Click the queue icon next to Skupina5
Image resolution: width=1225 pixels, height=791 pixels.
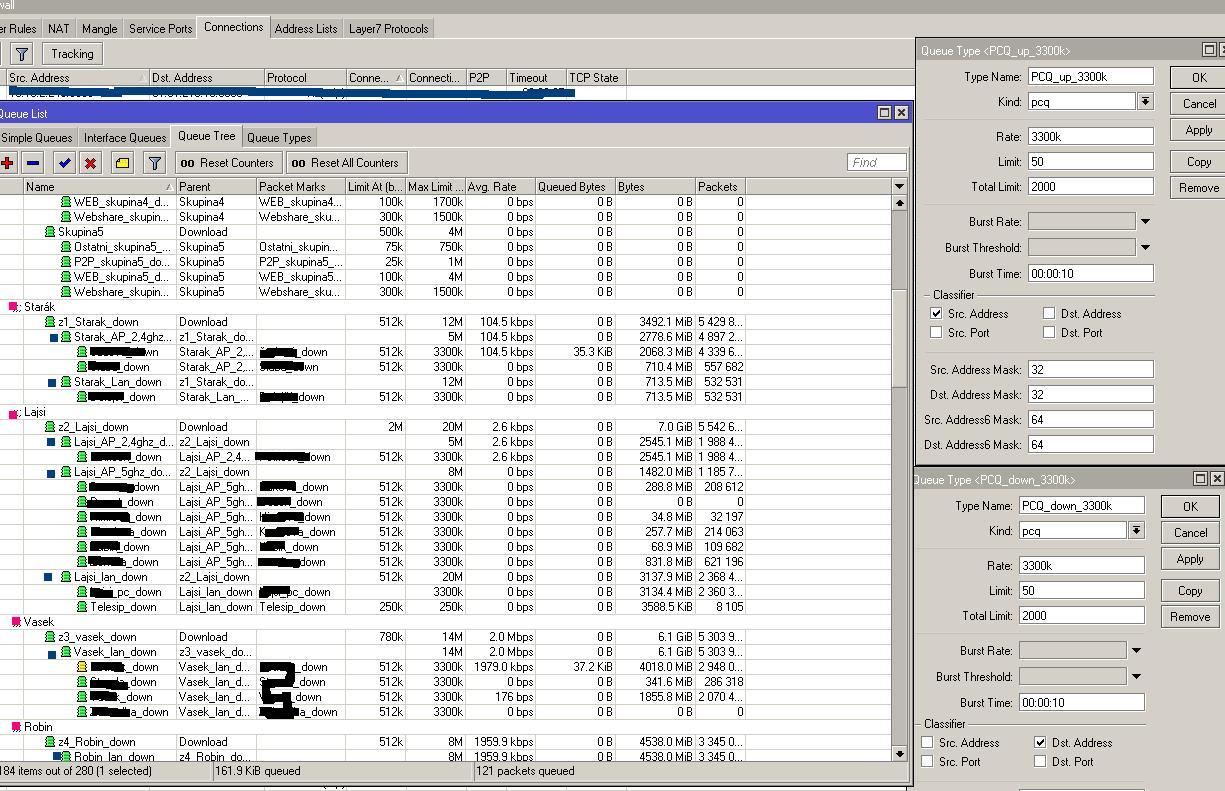pyautogui.click(x=50, y=232)
